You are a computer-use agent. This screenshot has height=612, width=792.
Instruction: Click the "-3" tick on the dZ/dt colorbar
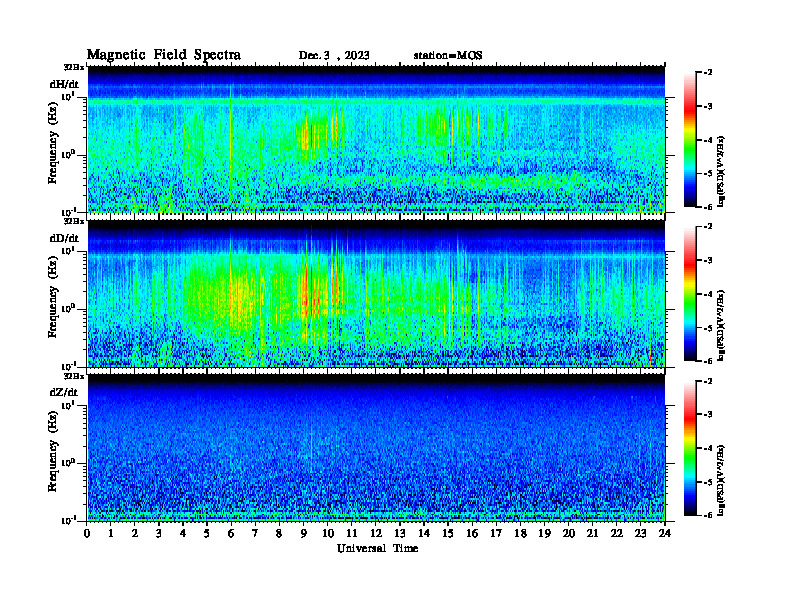point(708,415)
